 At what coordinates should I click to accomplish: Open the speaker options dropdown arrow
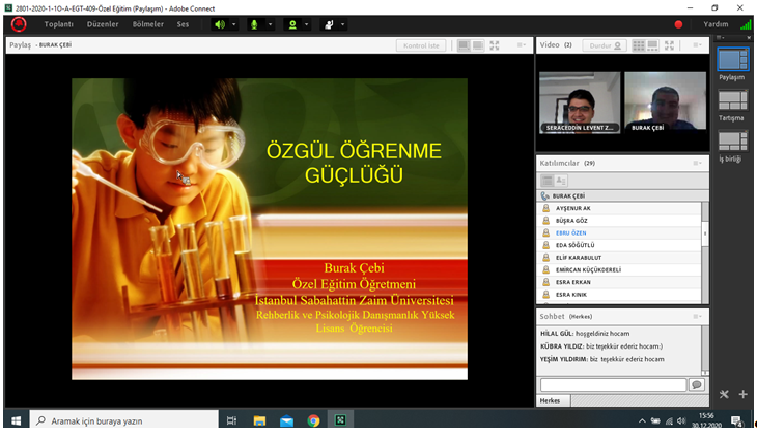pyautogui.click(x=233, y=24)
